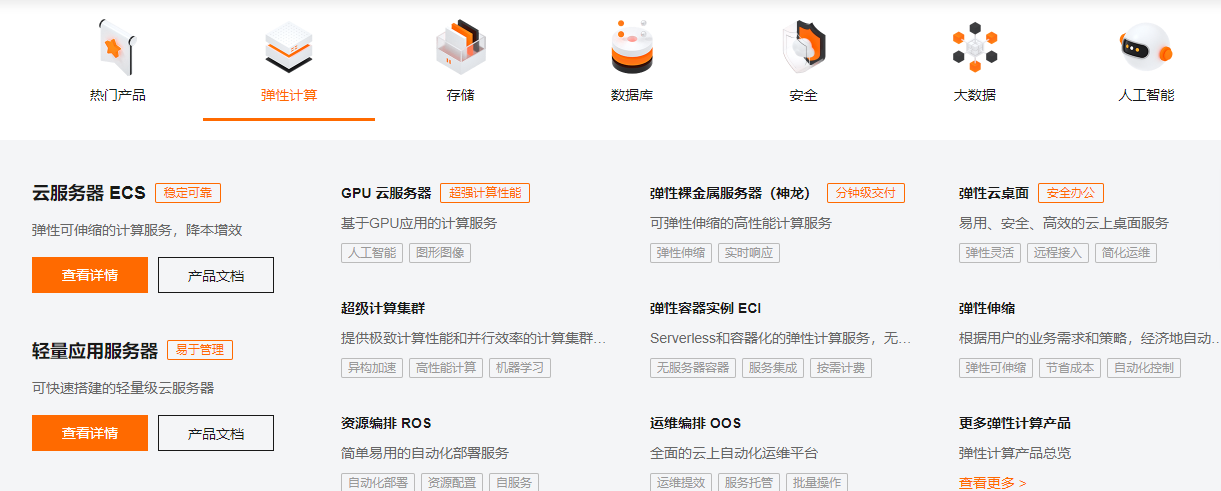The image size is (1221, 491).
Task: Click 查看详情 under 云服务器 ECS
Action: point(90,275)
